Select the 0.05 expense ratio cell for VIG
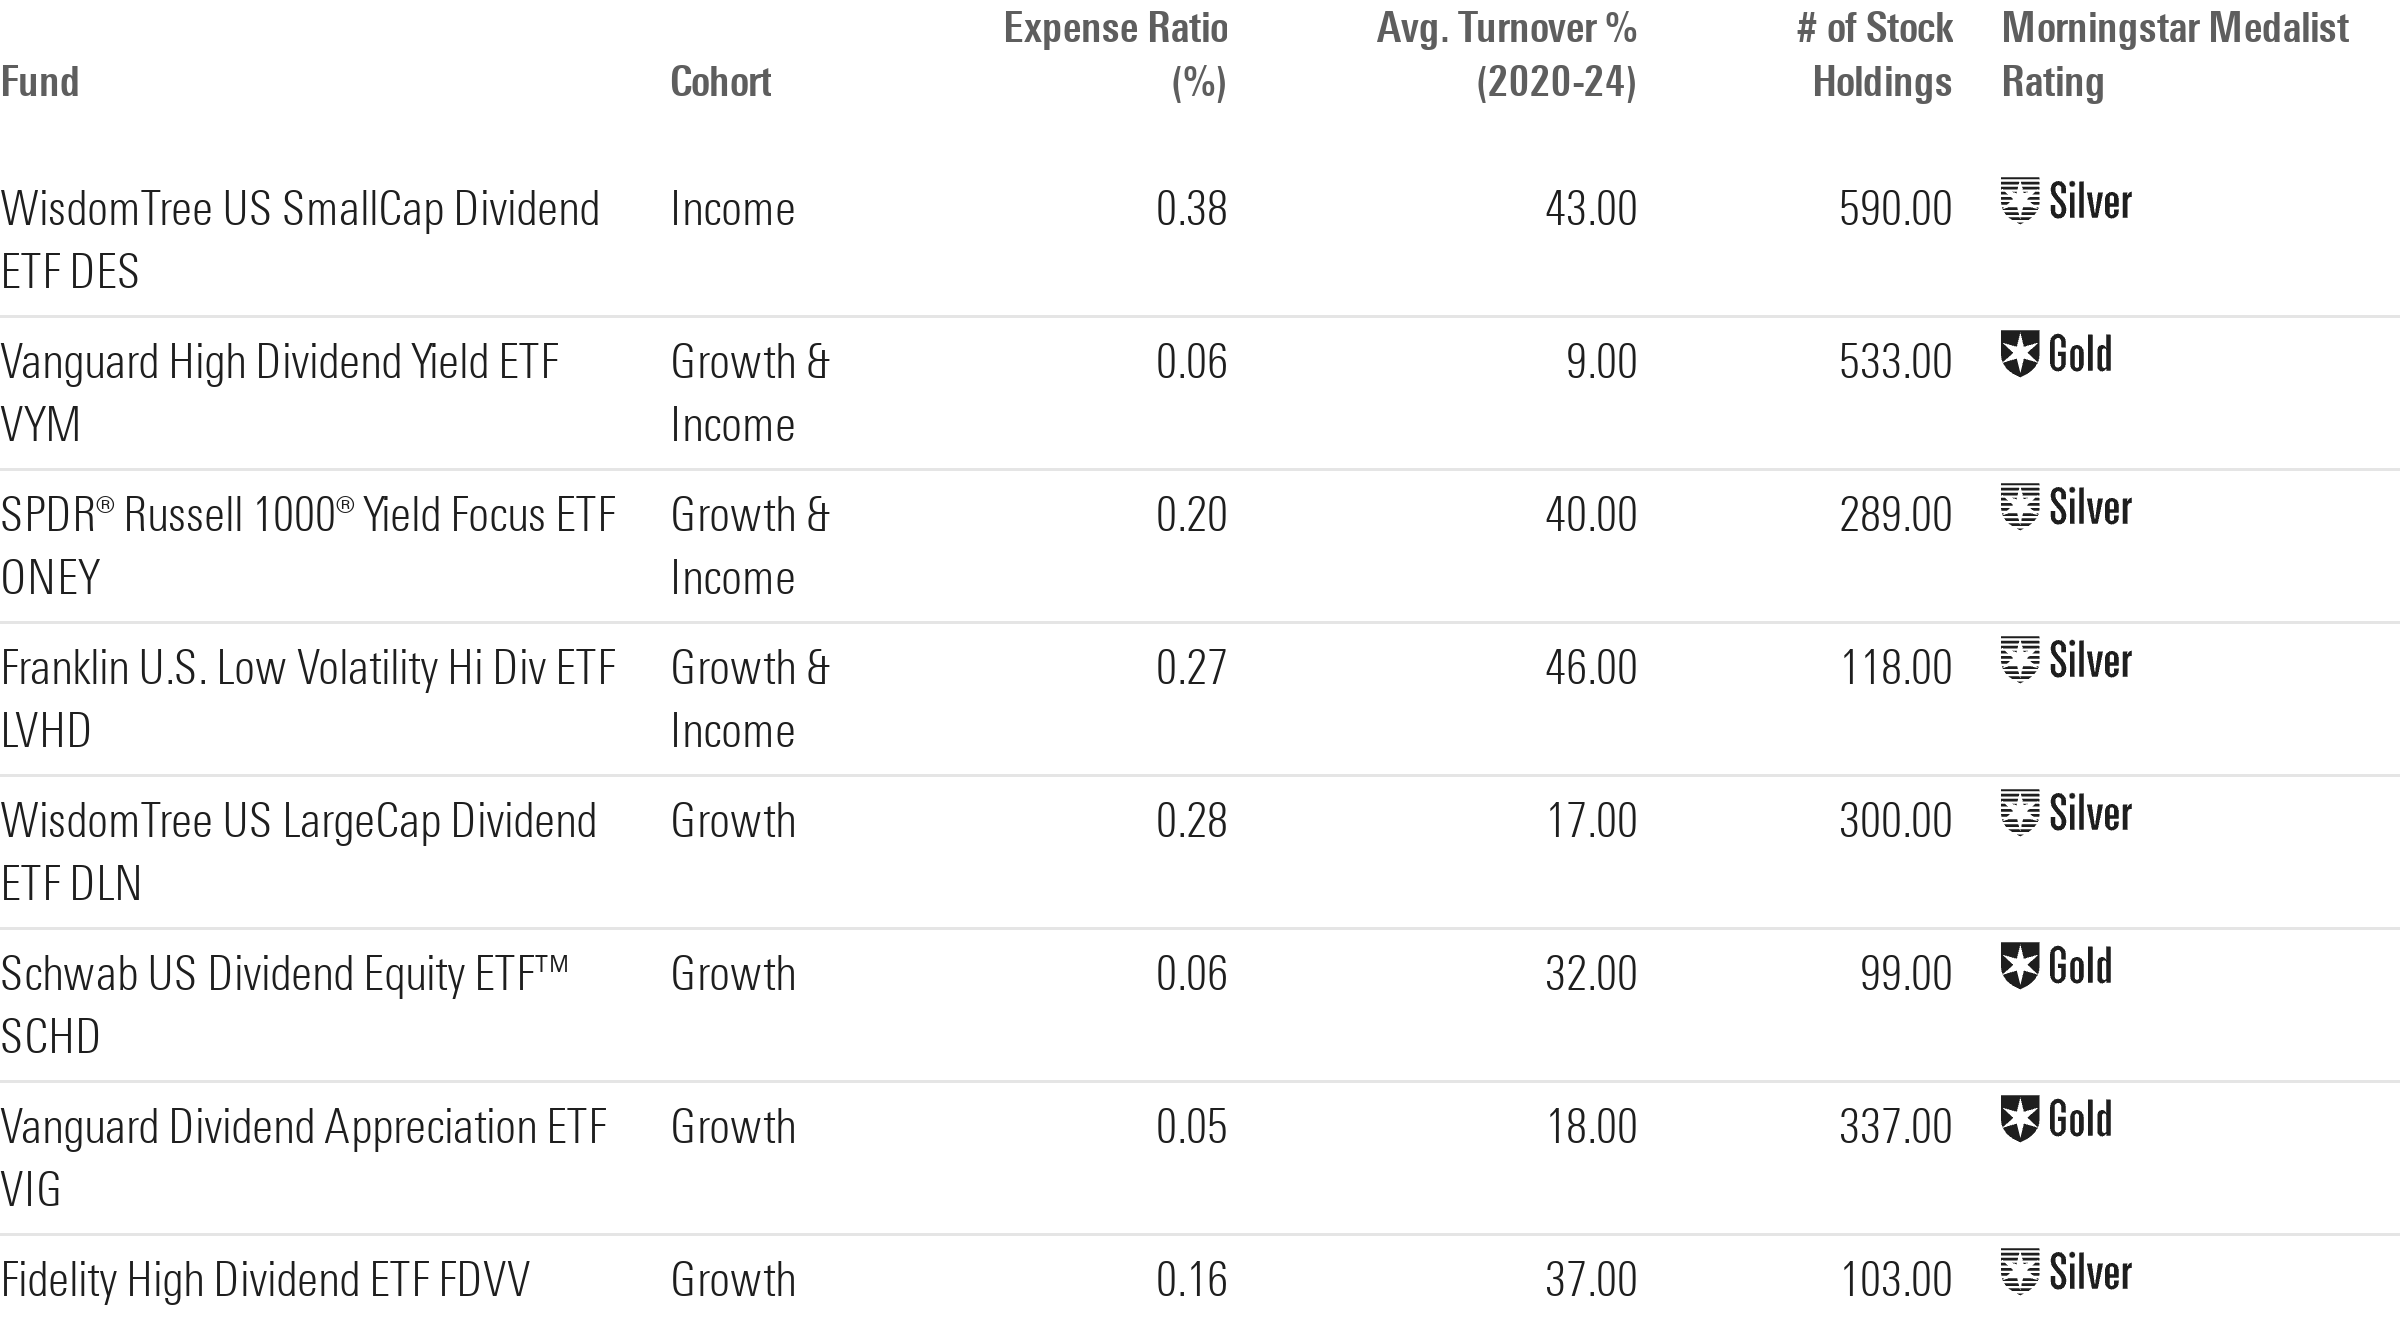Viewport: 2400px width, 1323px height. [x=1191, y=1127]
